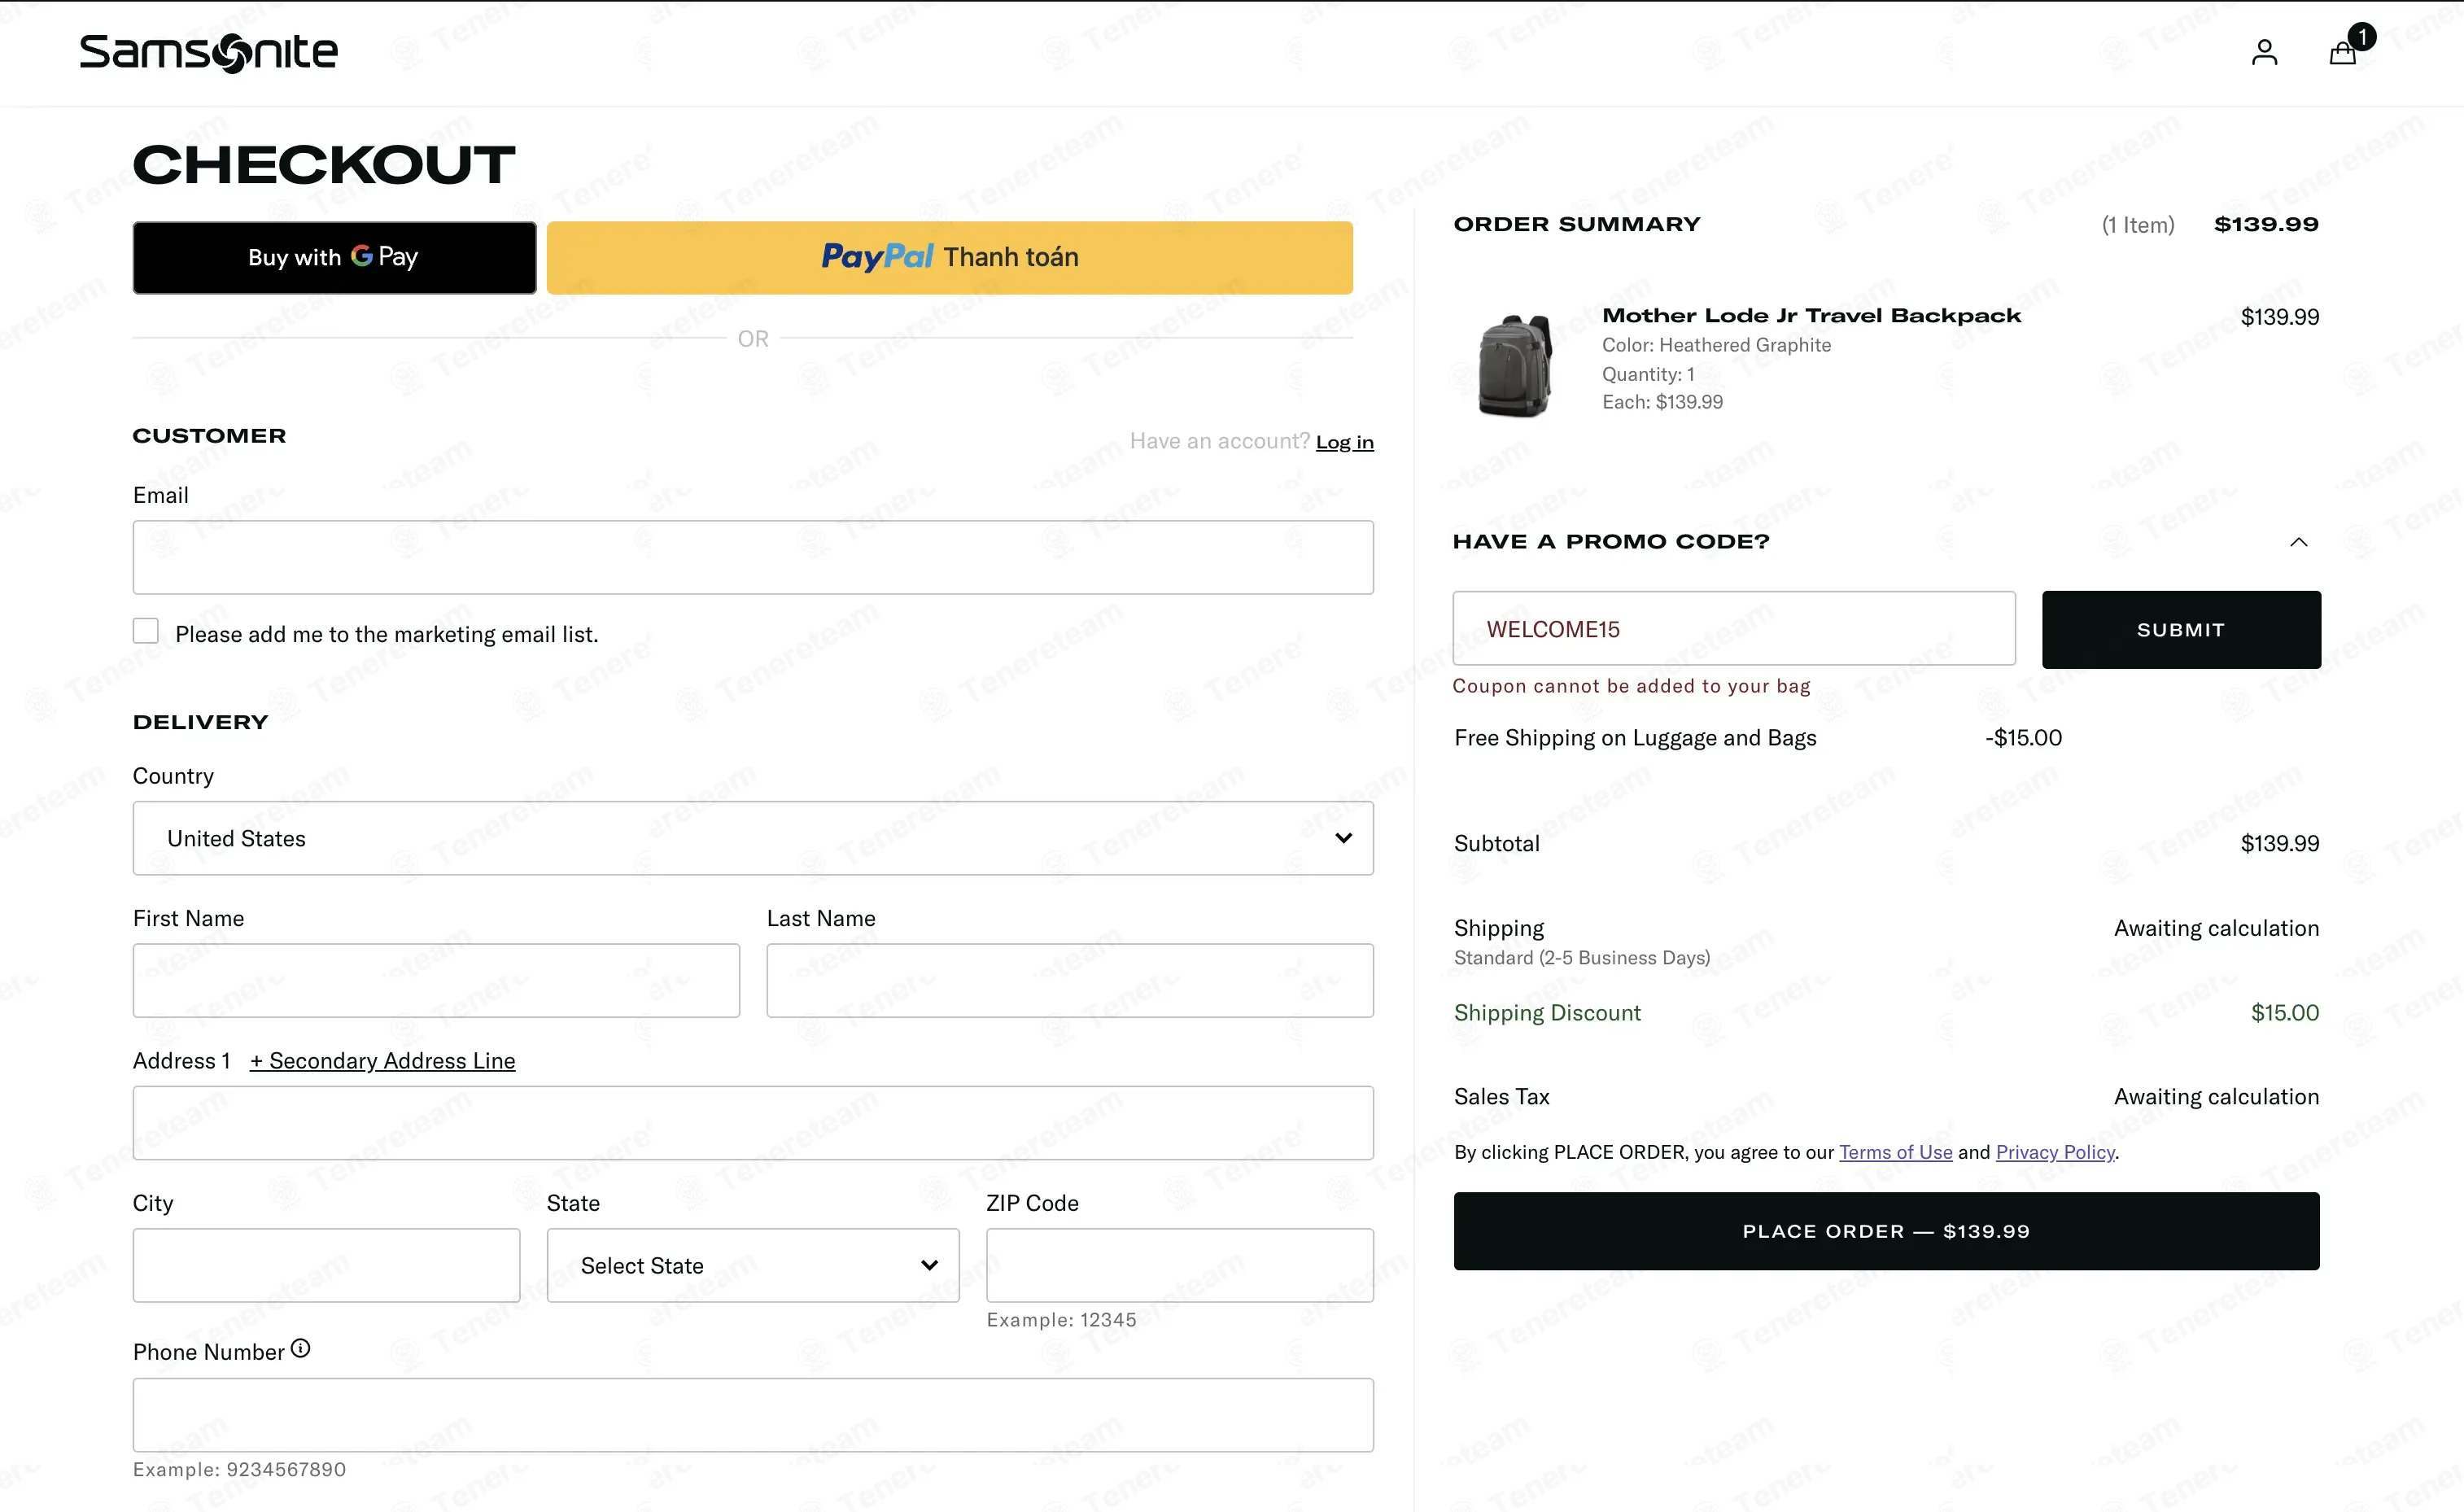2464x1512 pixels.
Task: Focus the Phone Number field
Action: point(753,1415)
